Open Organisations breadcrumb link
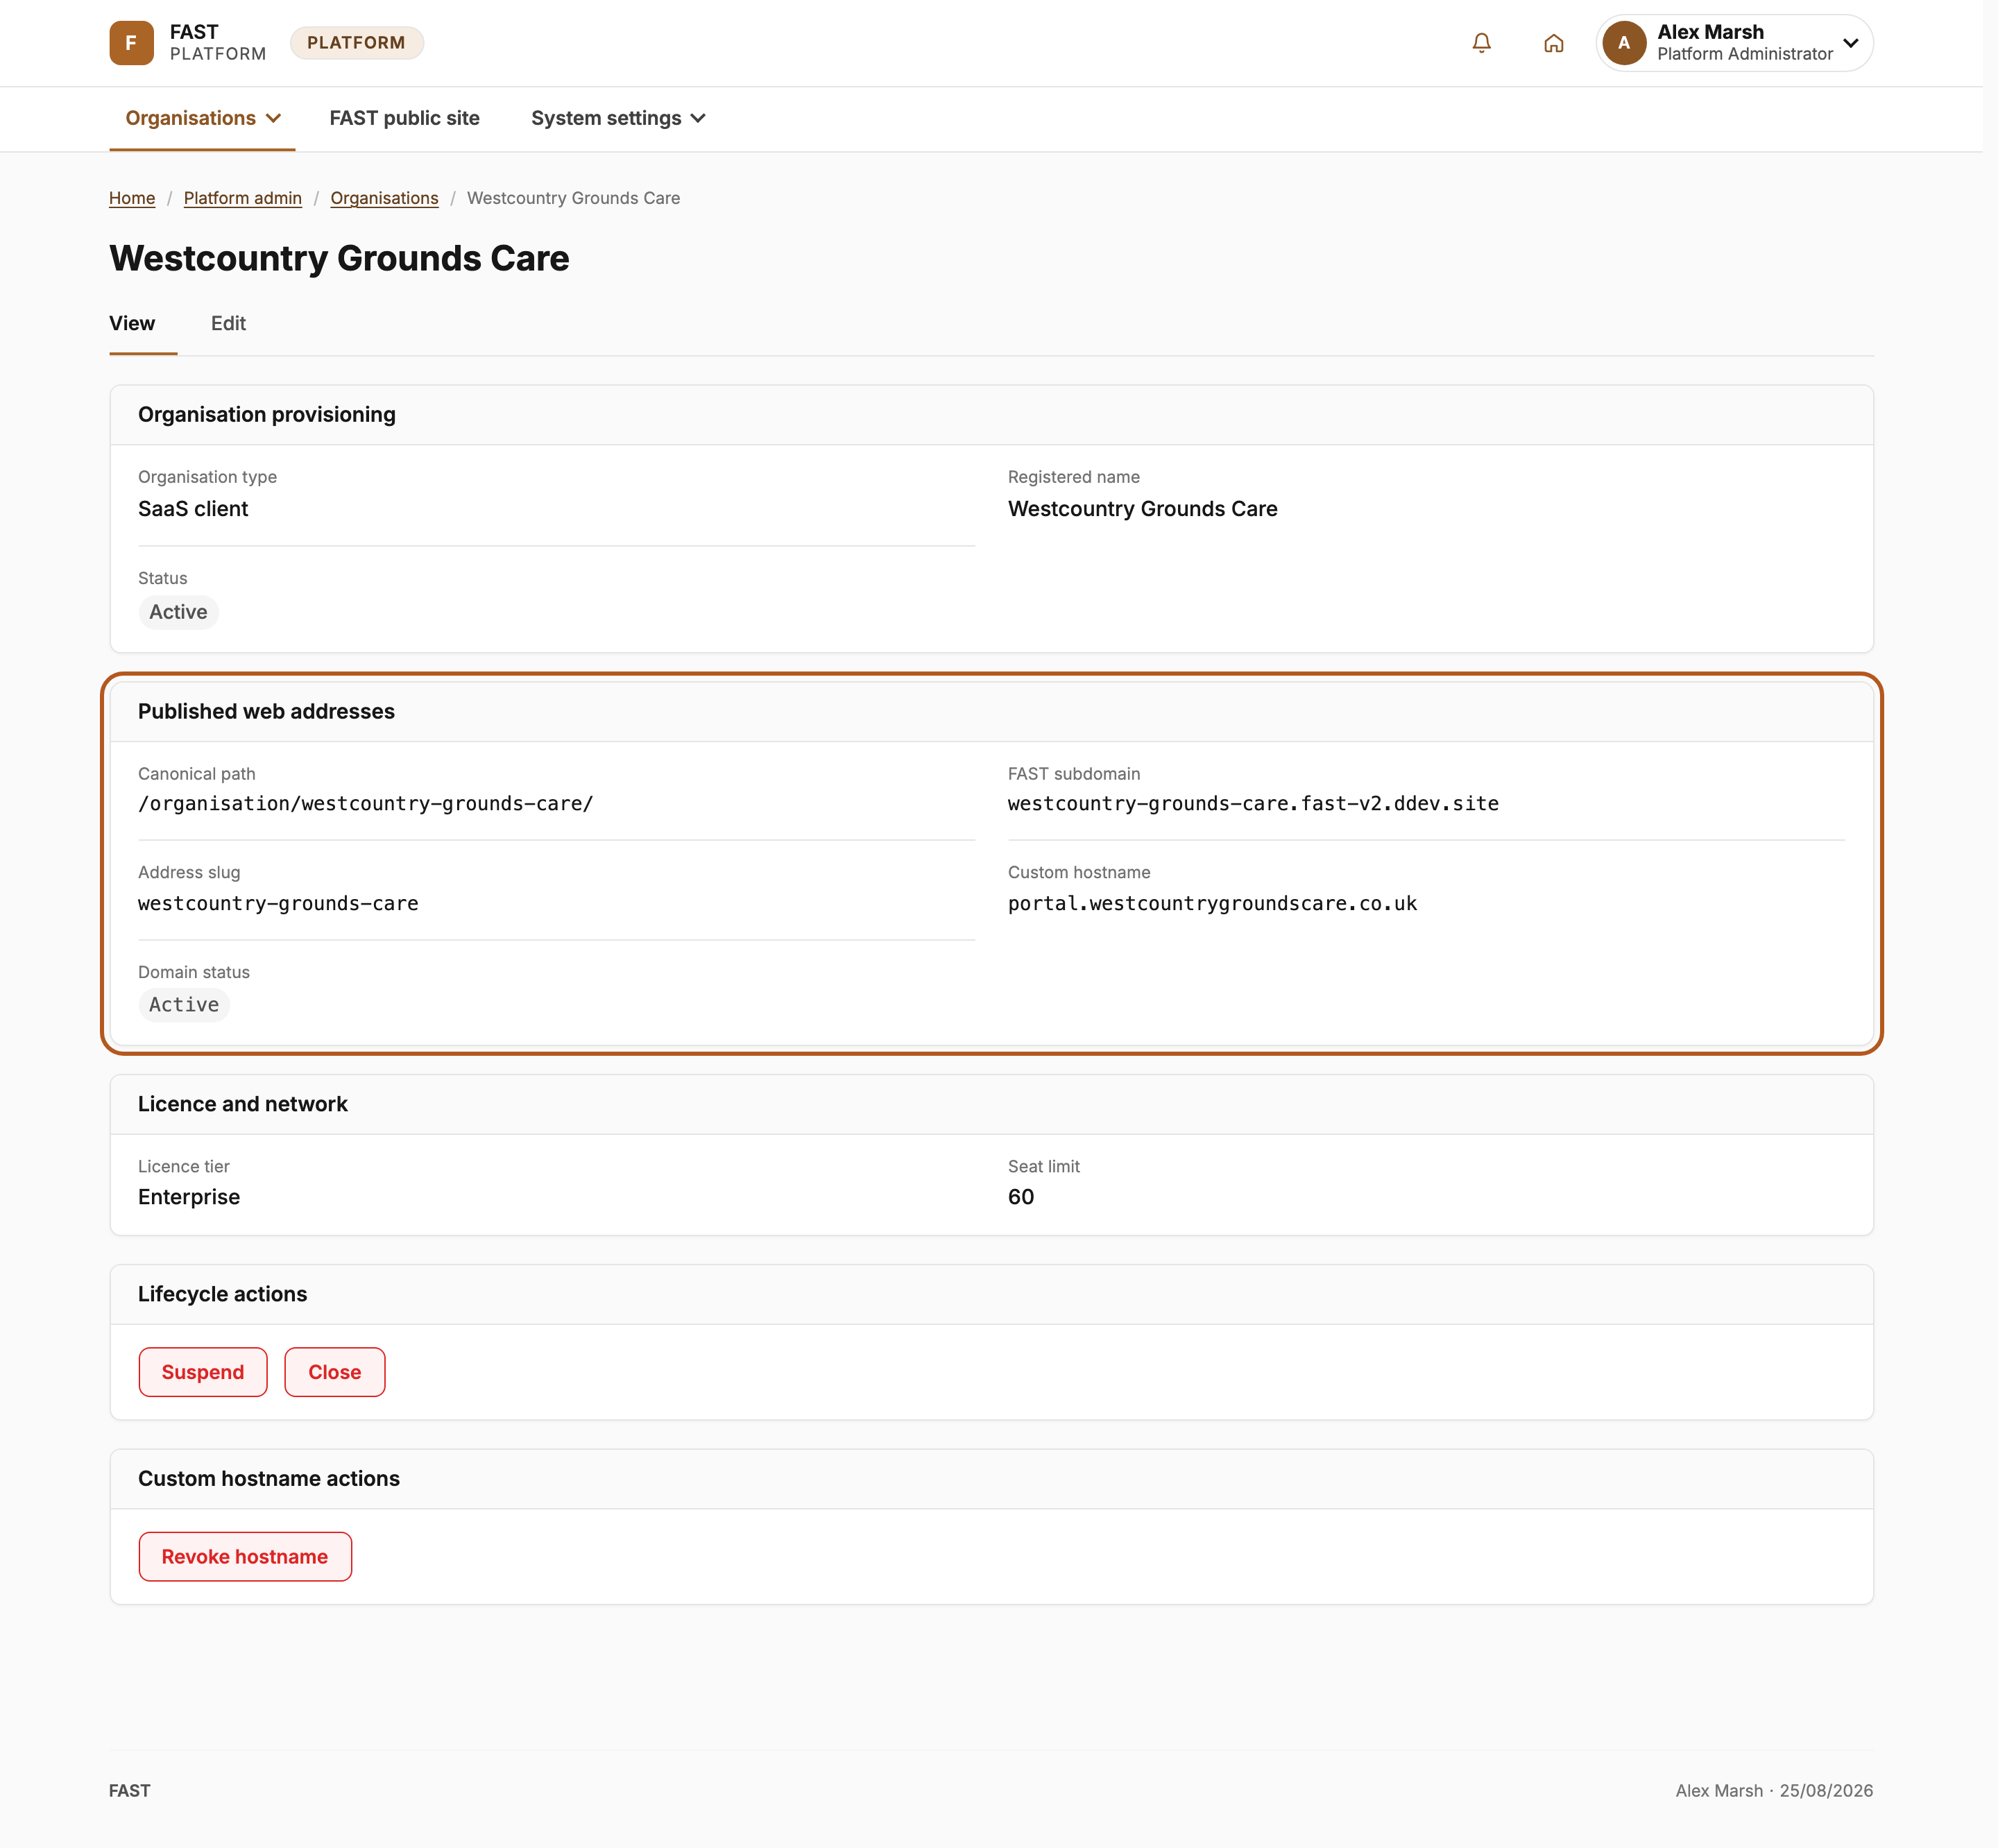The image size is (1998, 1848). (384, 198)
